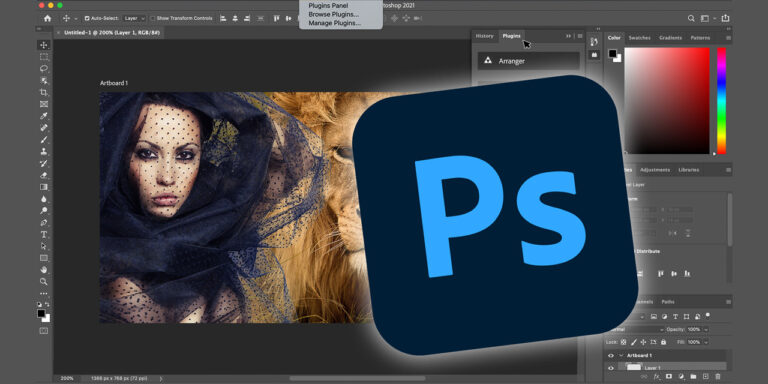Activate the Zoom tool in toolbar
The height and width of the screenshot is (384, 768).
click(44, 282)
